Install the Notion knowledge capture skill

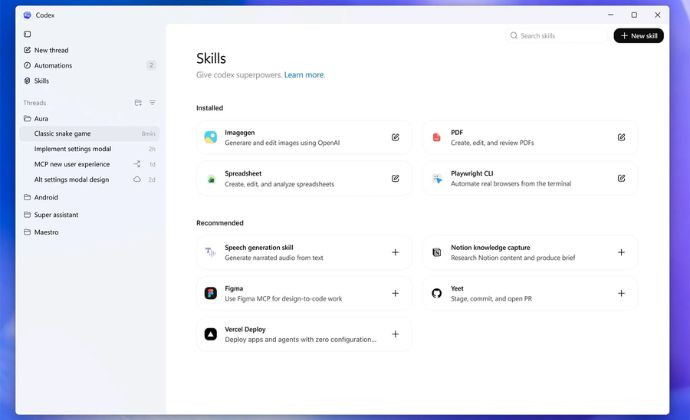[x=621, y=253]
